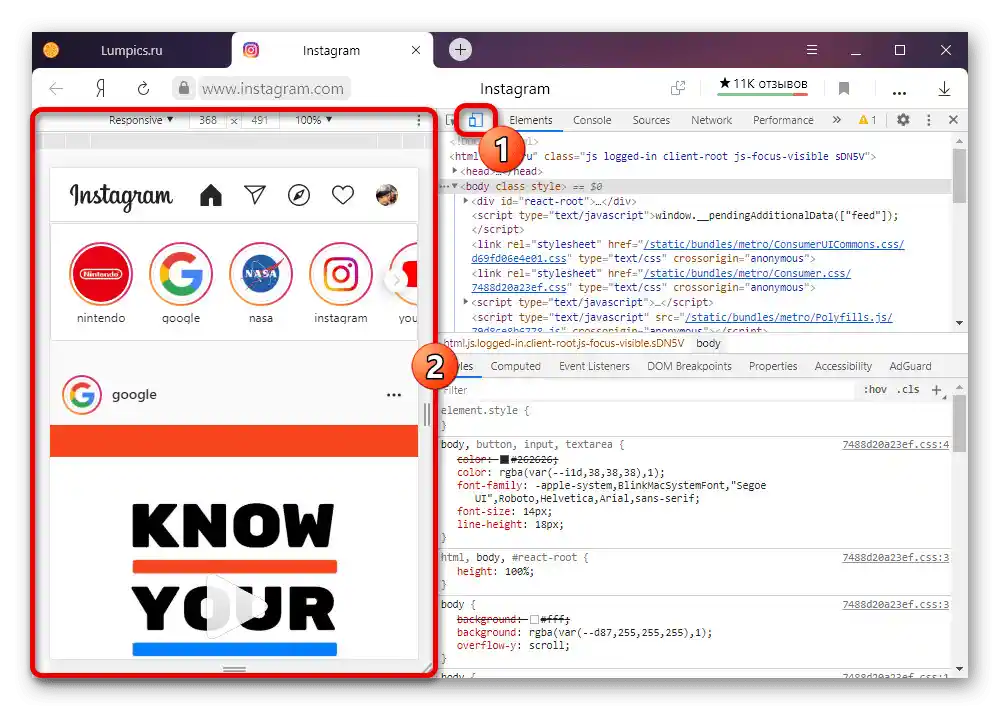Open the Performance tab

(783, 120)
